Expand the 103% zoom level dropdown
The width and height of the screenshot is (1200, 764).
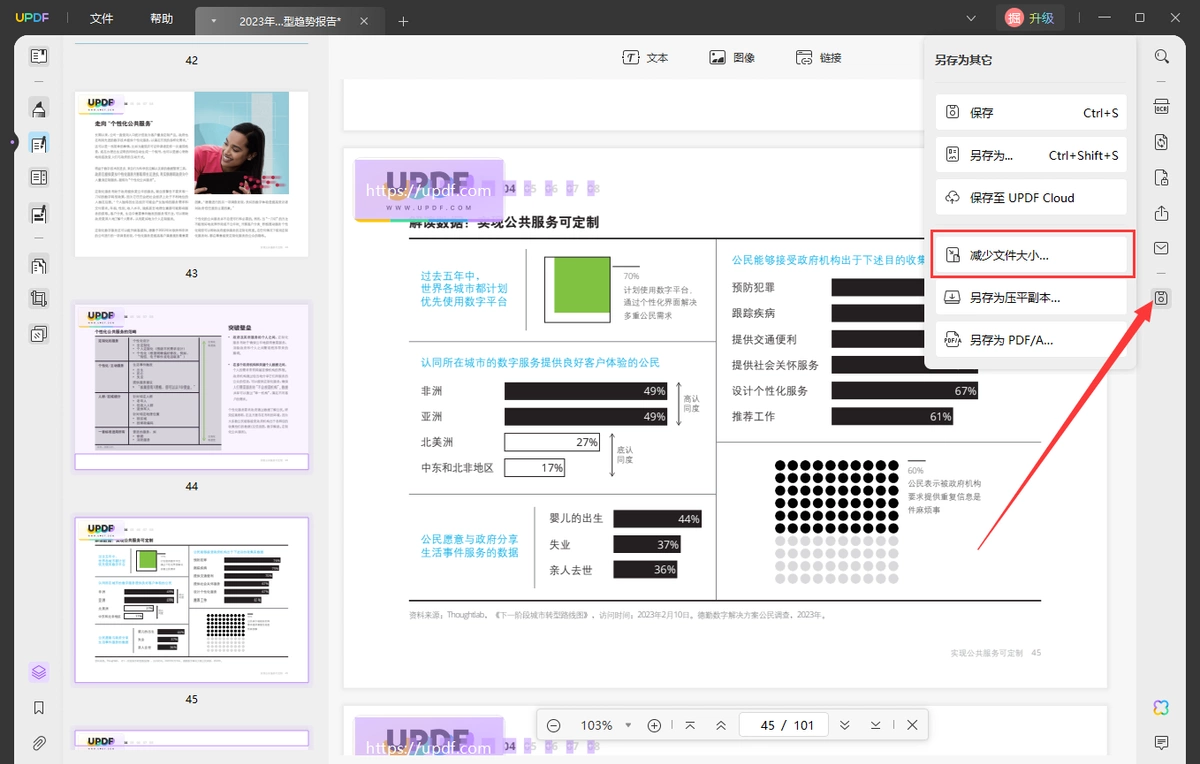coord(628,725)
